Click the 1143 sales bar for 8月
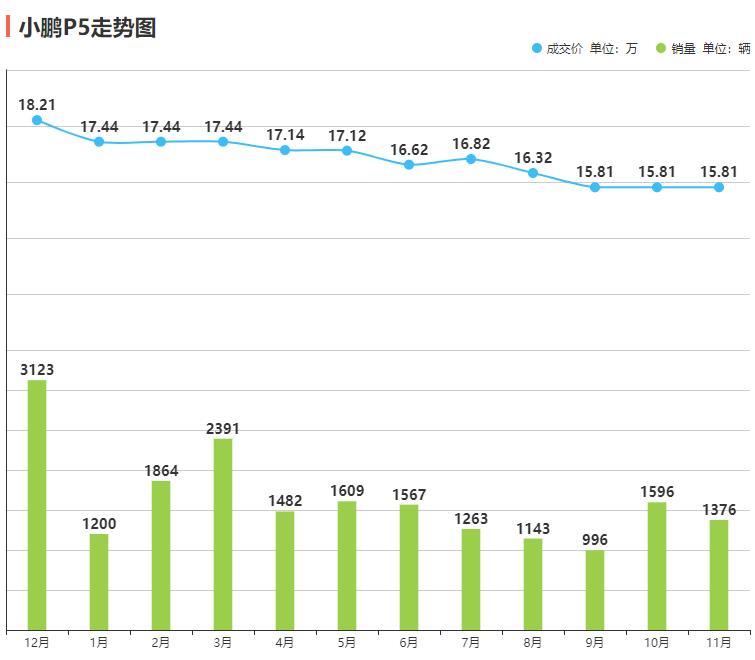Viewport: 755px width, 660px height. tap(533, 584)
